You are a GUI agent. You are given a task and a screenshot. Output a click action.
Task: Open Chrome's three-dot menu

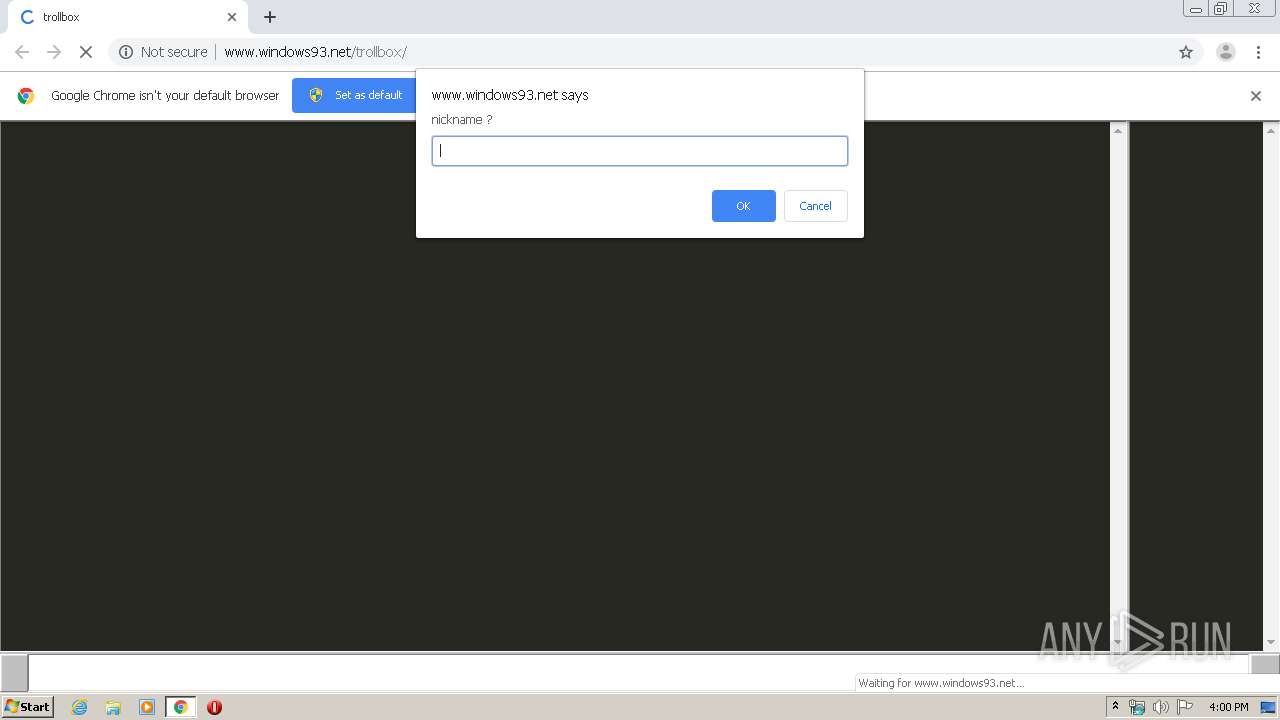point(1258,52)
